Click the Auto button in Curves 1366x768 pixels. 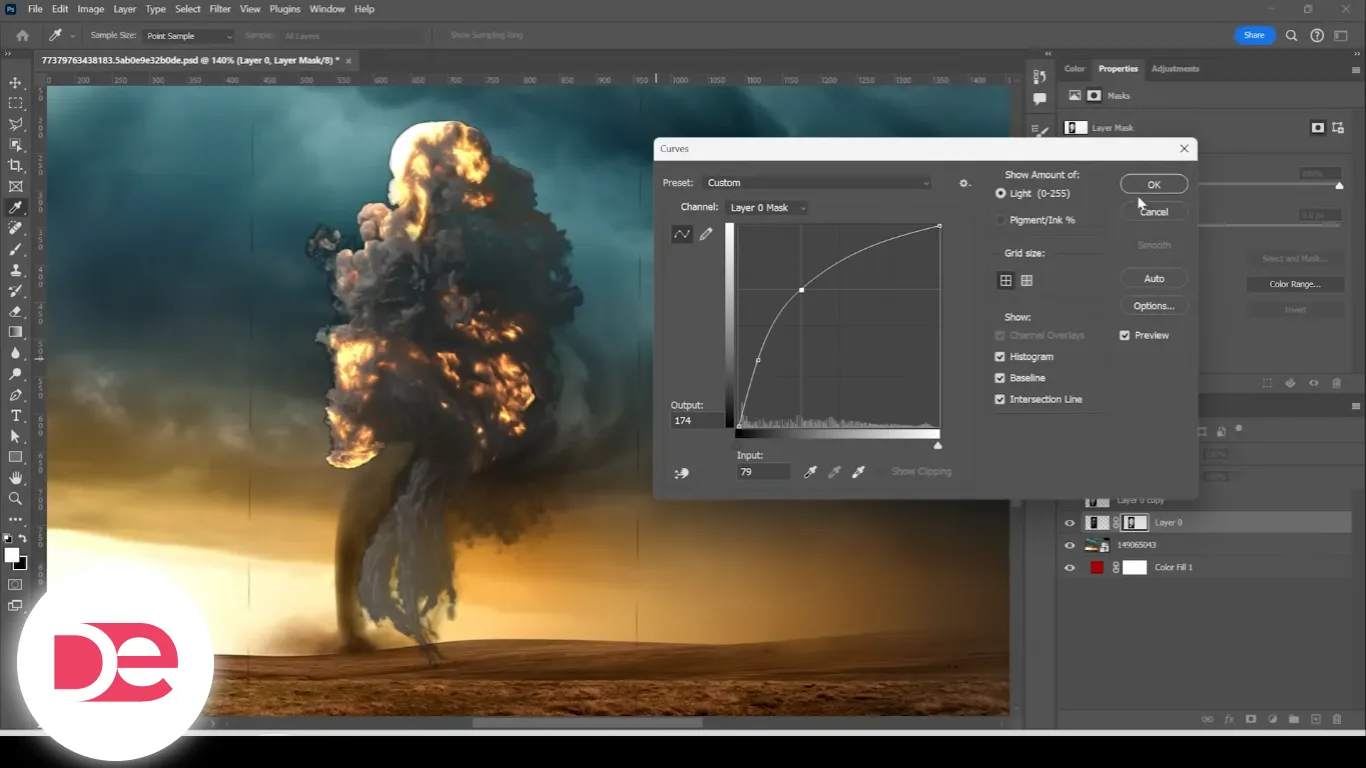1154,279
